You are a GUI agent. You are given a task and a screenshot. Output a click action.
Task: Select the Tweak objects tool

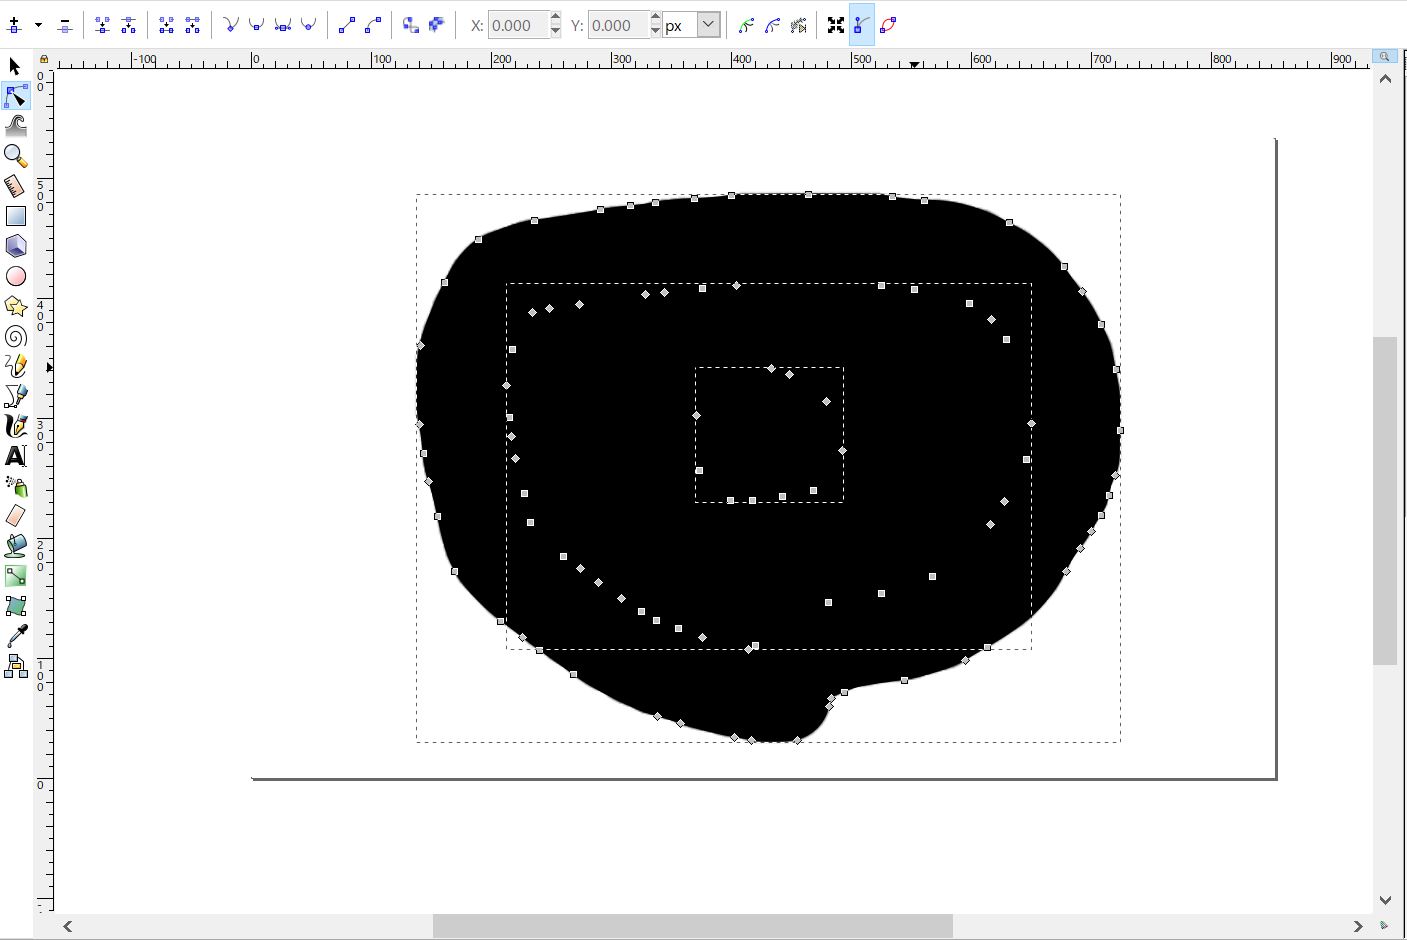coord(15,126)
